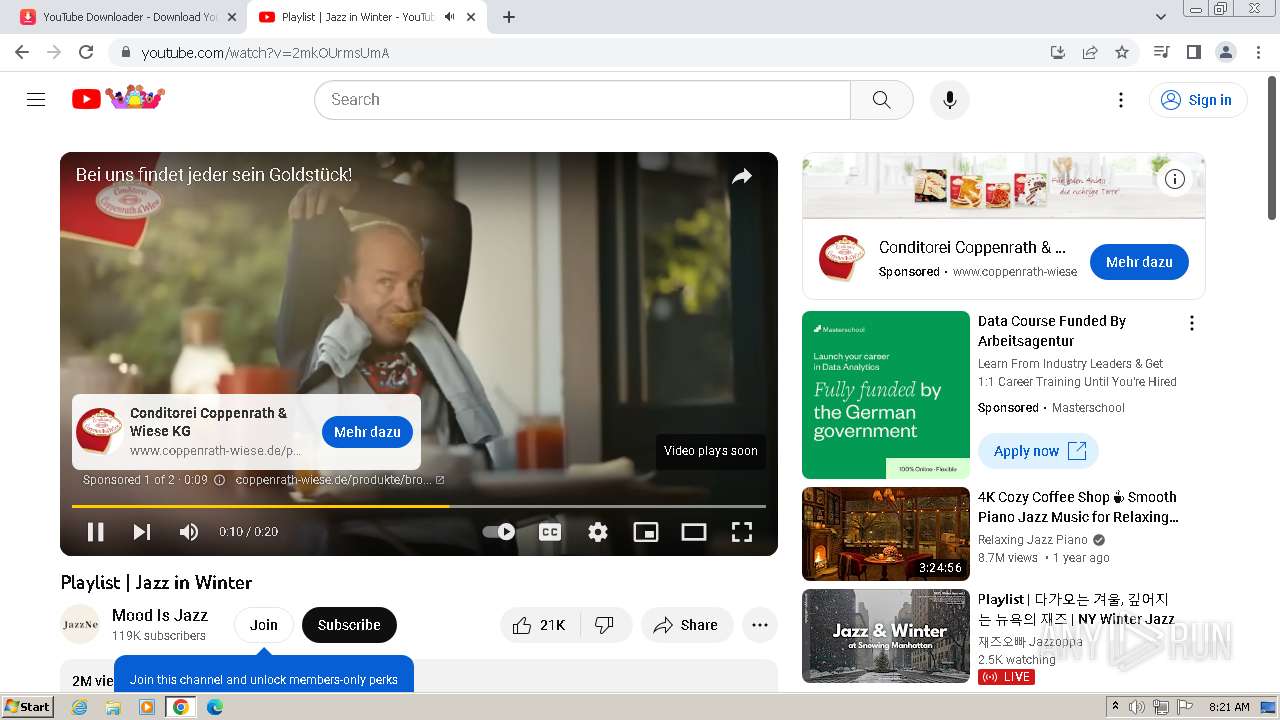Open a new tab with plus
This screenshot has width=1280, height=720.
(509, 17)
